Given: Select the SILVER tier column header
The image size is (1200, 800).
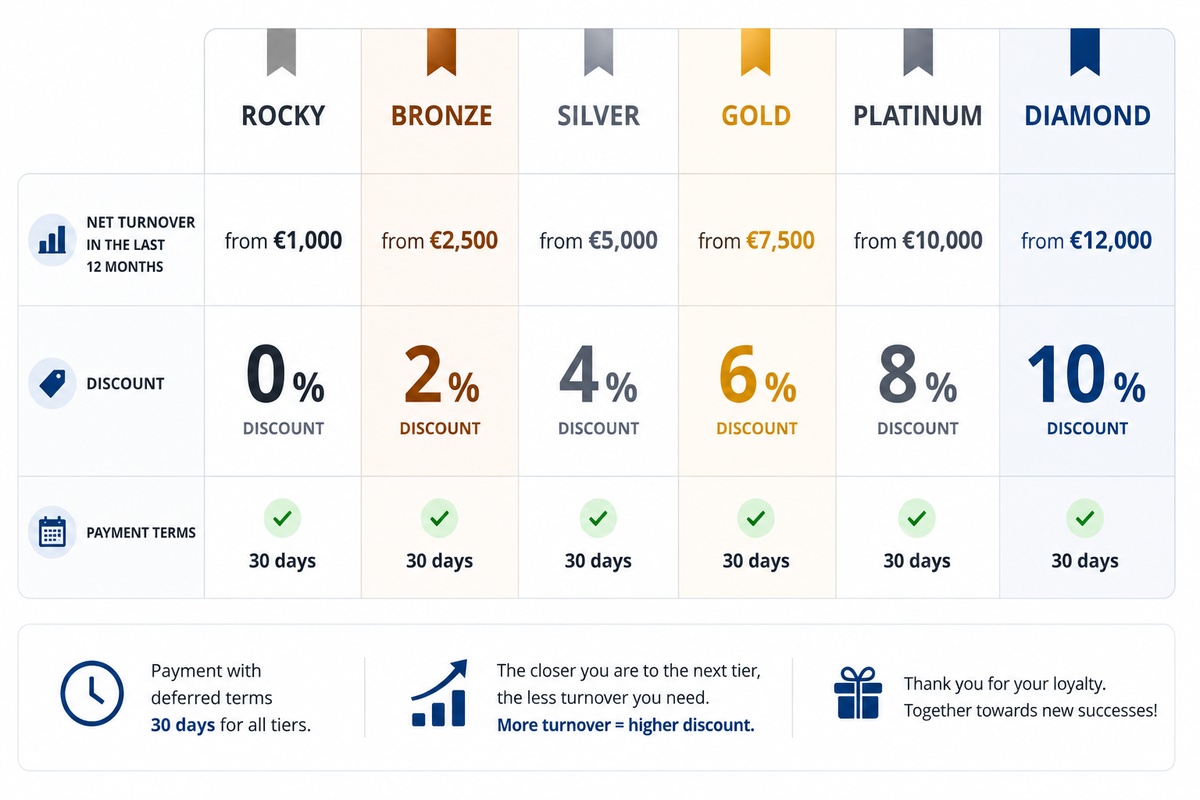Looking at the screenshot, I should coord(598,116).
